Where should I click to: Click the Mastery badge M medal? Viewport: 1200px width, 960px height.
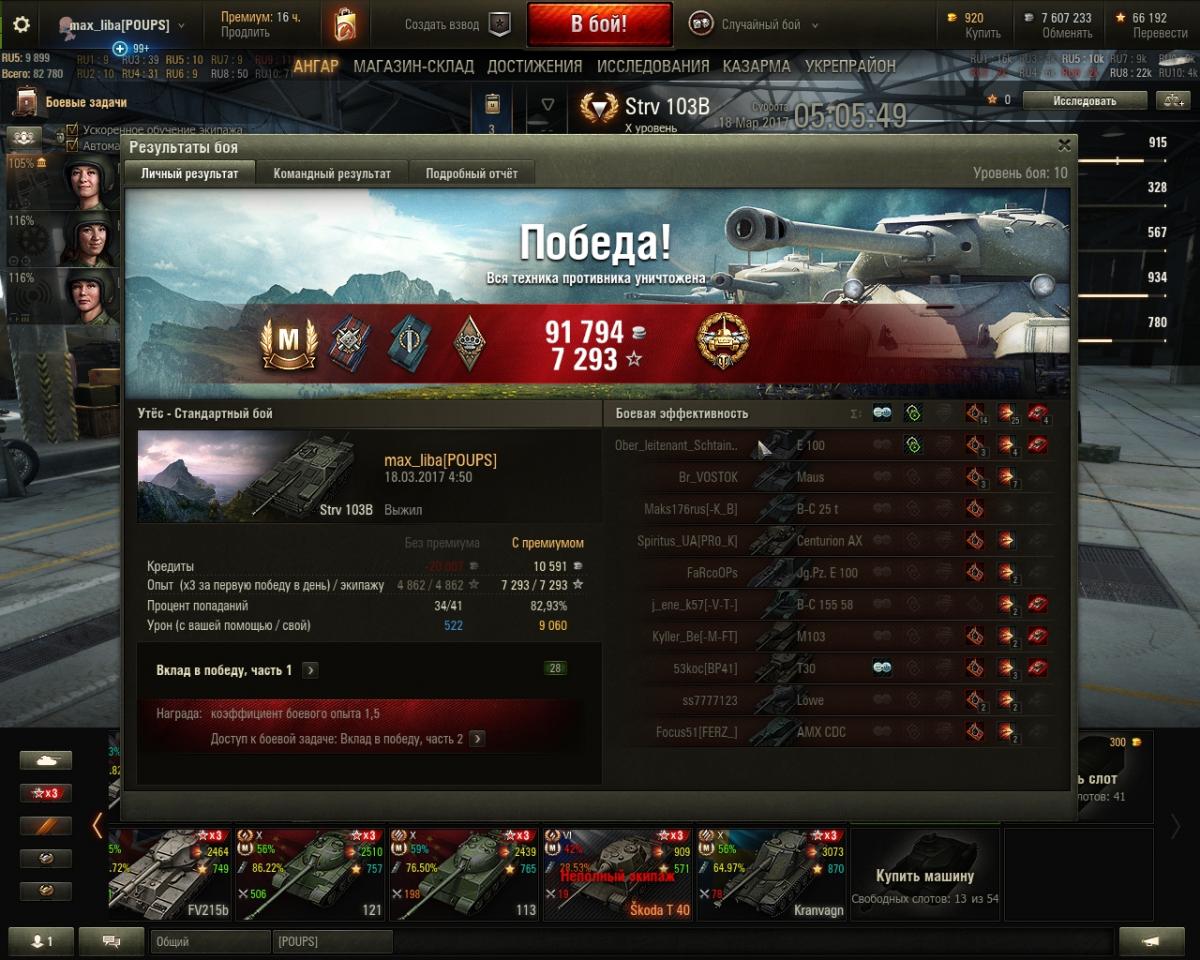(x=288, y=342)
